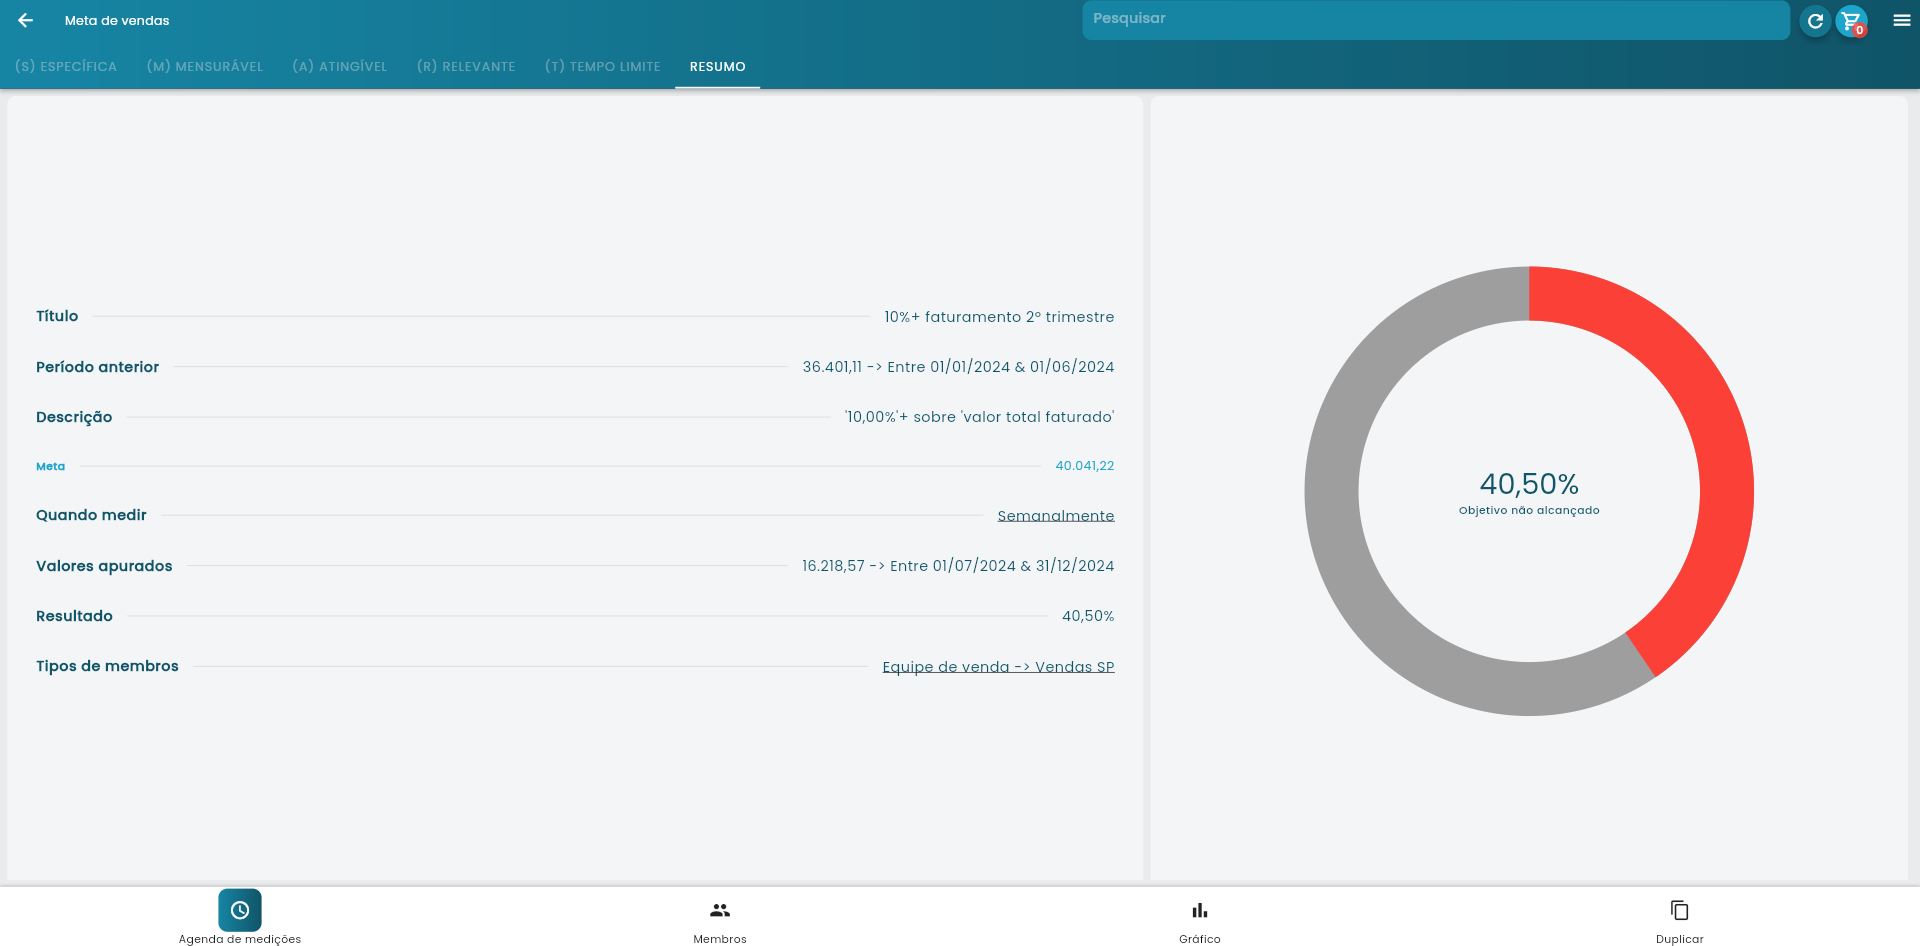Viewport: 1920px width, 946px height.
Task: Open the Gráfico bar chart icon
Action: 1199,910
